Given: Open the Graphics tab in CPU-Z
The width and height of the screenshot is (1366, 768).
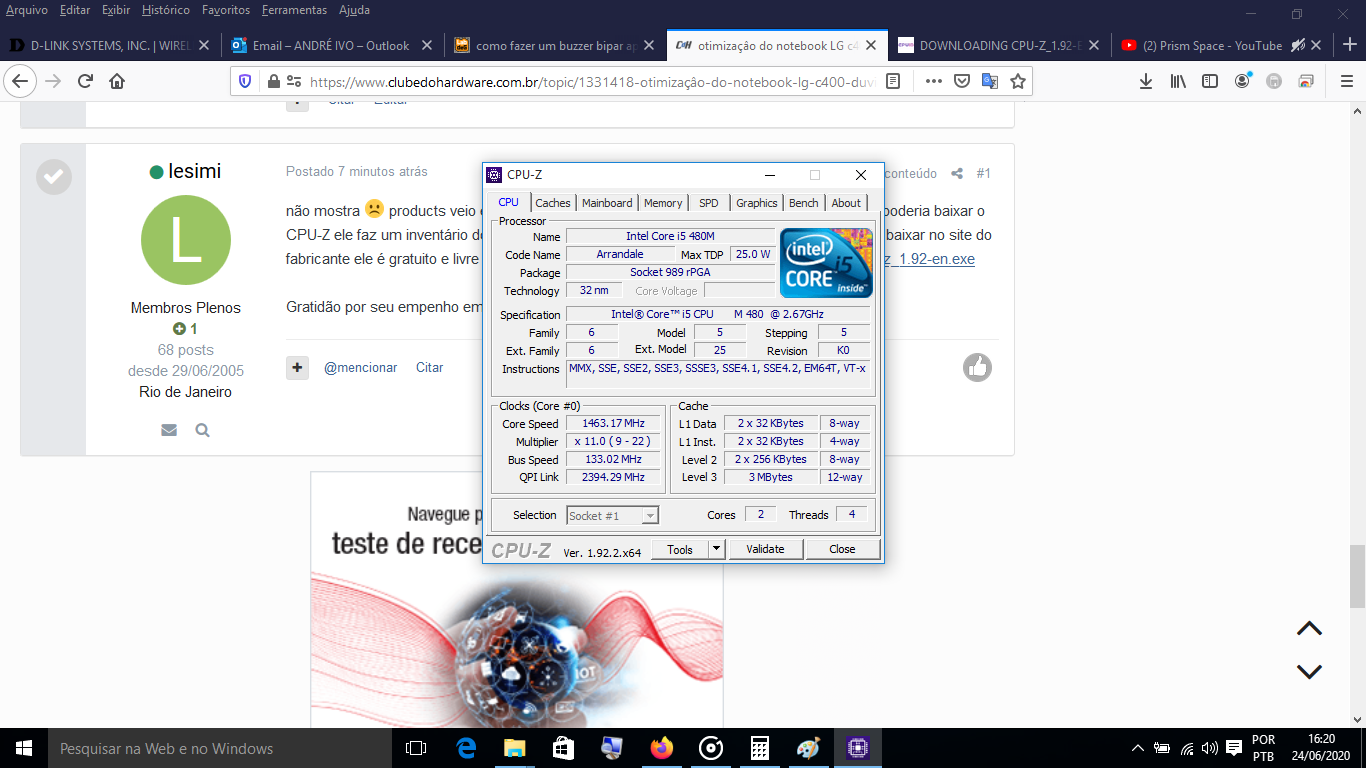Looking at the screenshot, I should click(x=757, y=203).
